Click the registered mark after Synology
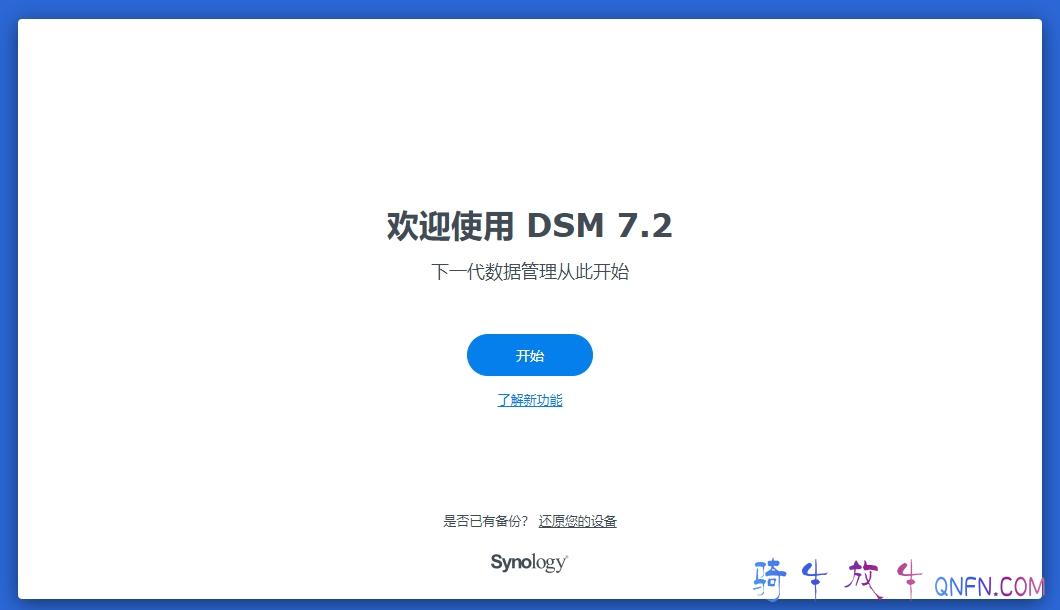 tap(567, 557)
